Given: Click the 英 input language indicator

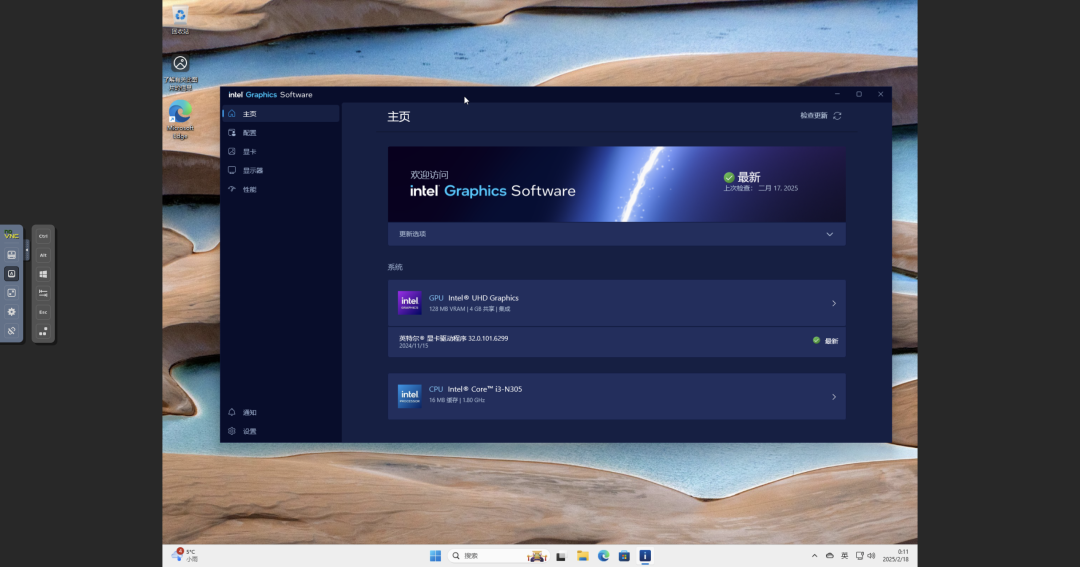Looking at the screenshot, I should pos(844,556).
